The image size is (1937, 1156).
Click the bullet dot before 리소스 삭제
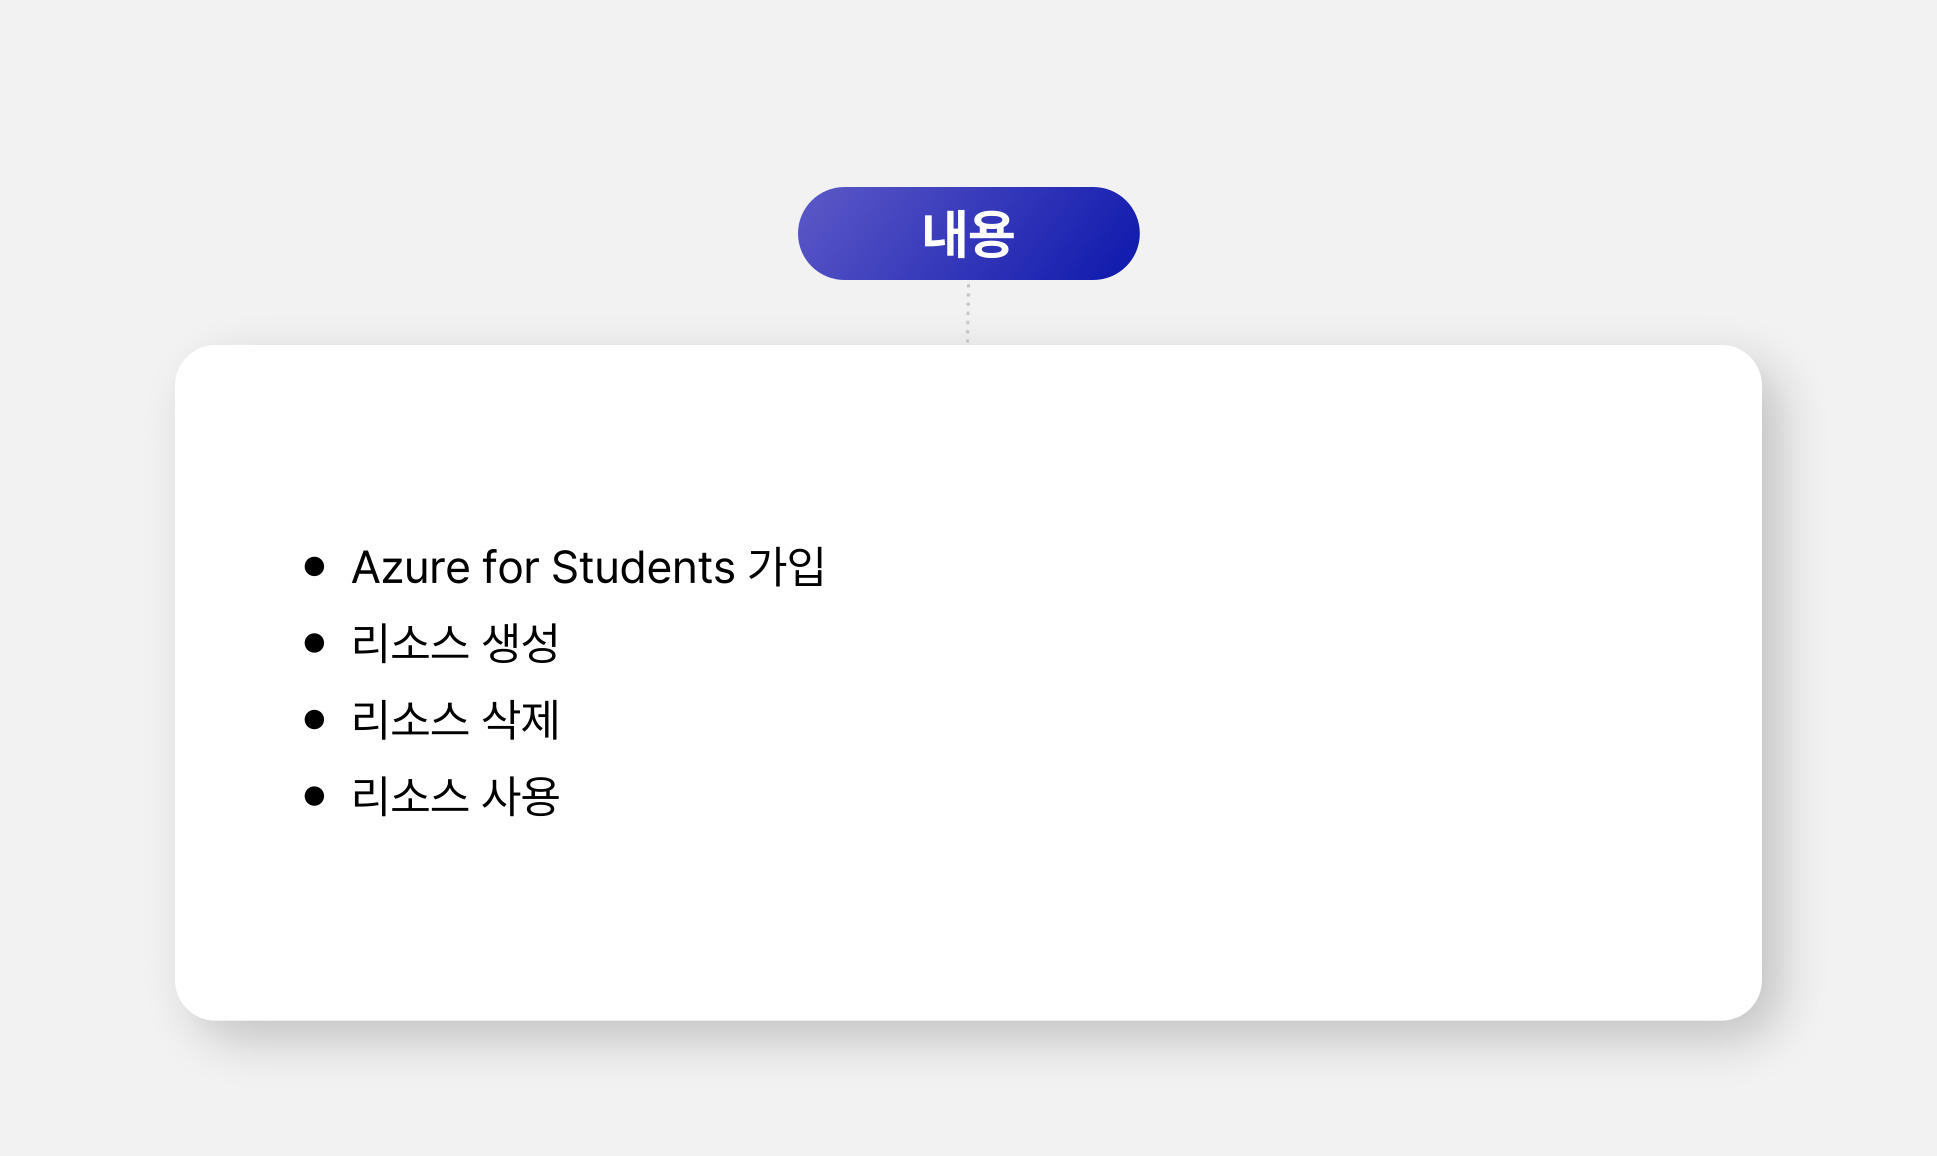tap(314, 720)
